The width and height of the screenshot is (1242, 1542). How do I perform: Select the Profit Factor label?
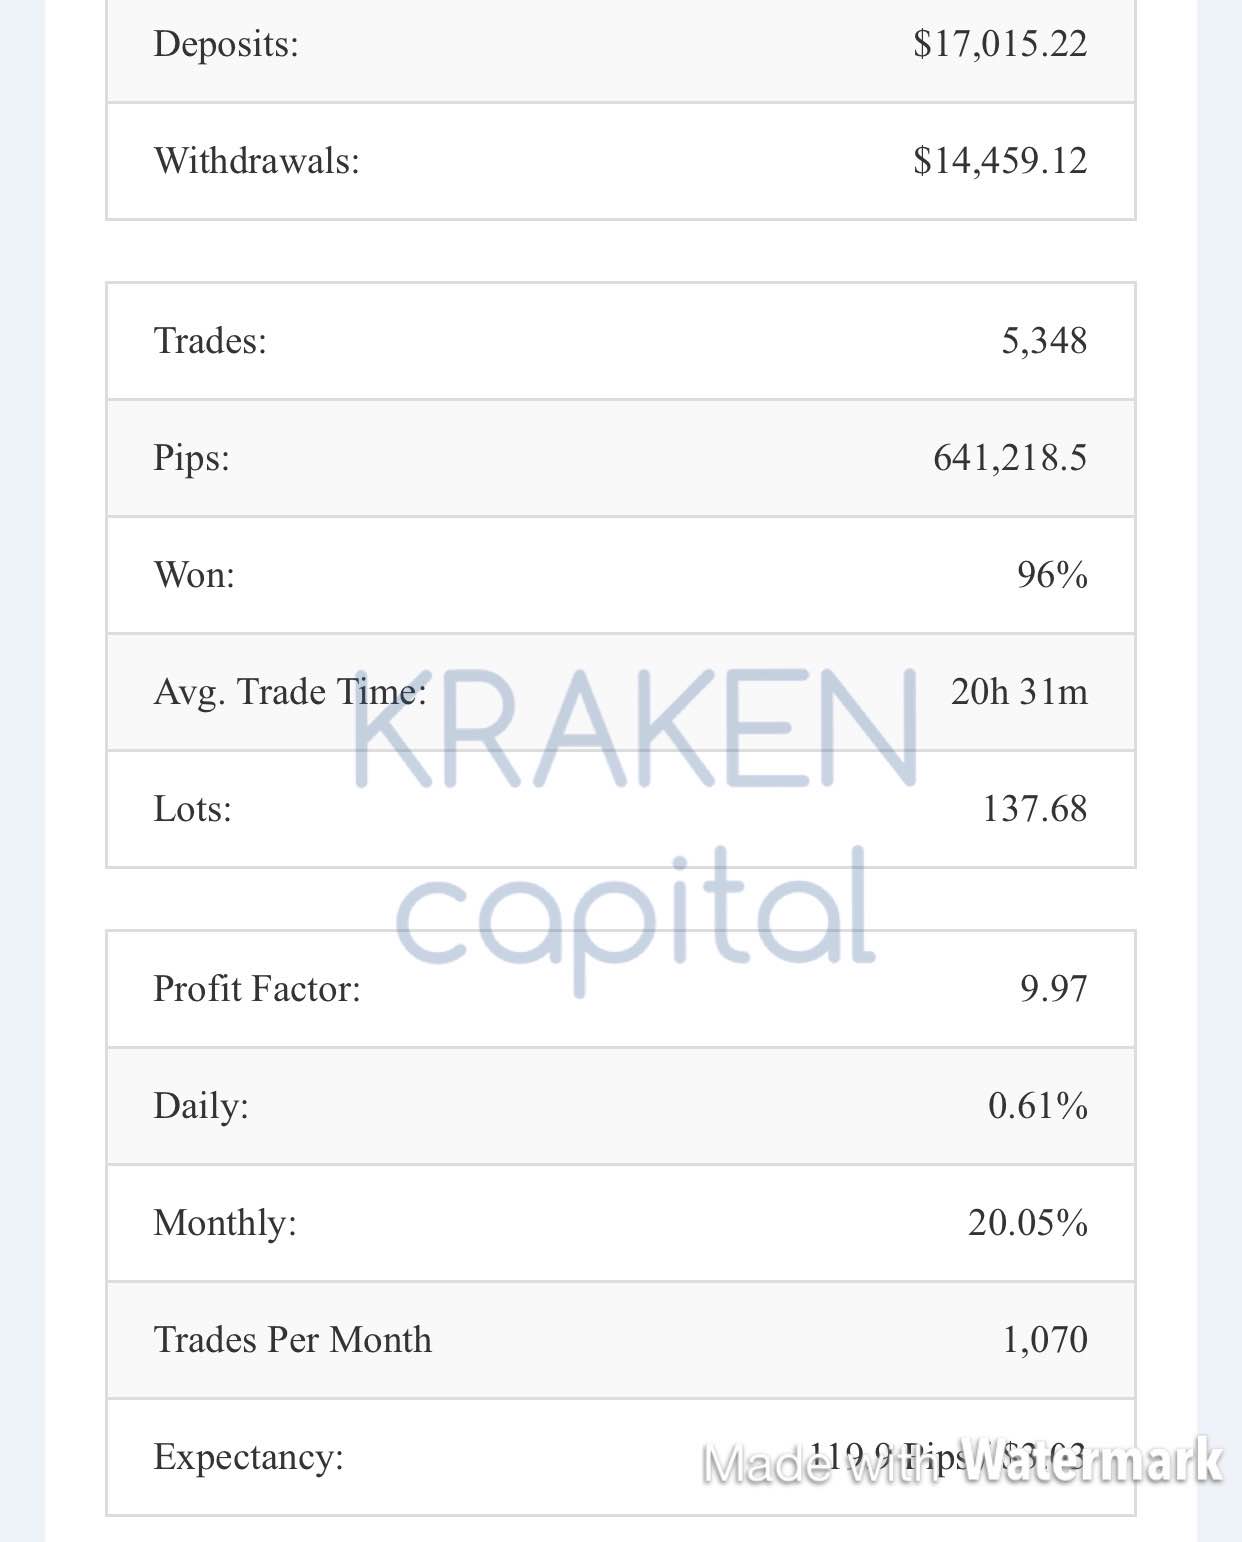coord(257,989)
